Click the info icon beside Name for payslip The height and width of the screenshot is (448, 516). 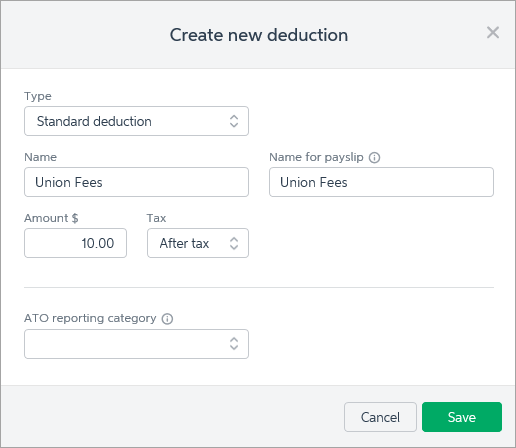374,157
